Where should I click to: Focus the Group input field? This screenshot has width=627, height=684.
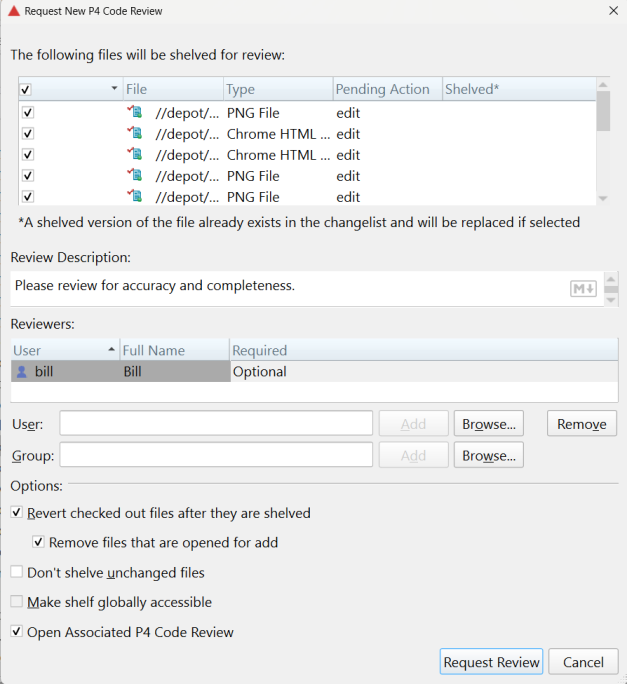tap(216, 456)
